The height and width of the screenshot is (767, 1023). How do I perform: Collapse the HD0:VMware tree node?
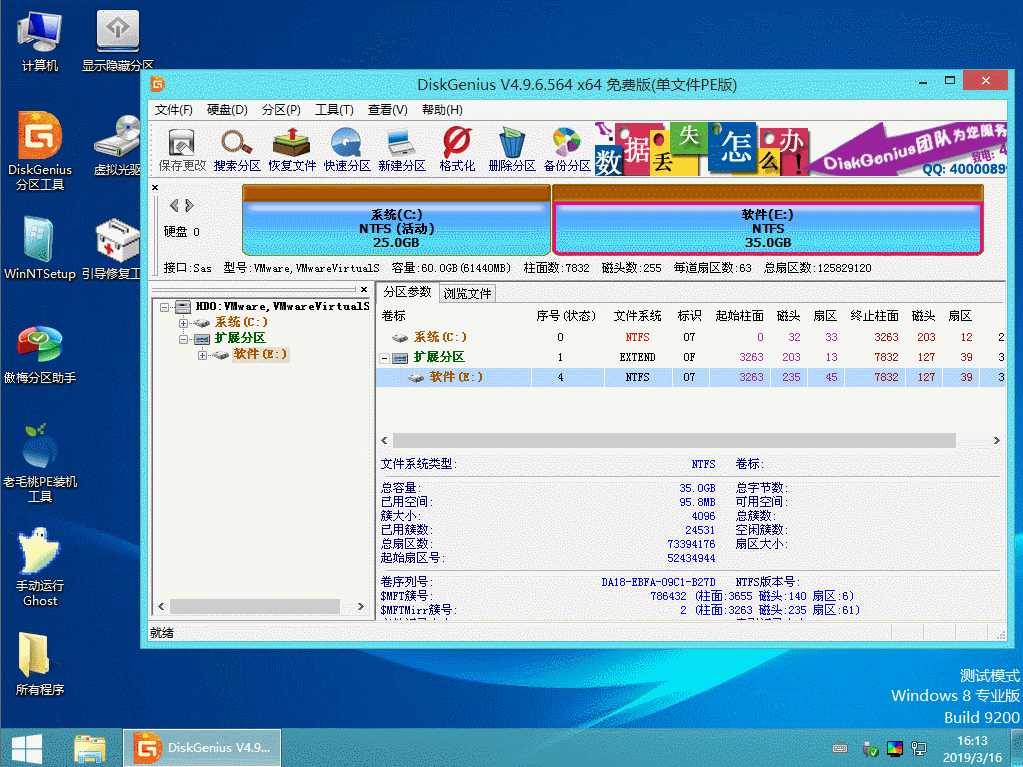tap(165, 307)
